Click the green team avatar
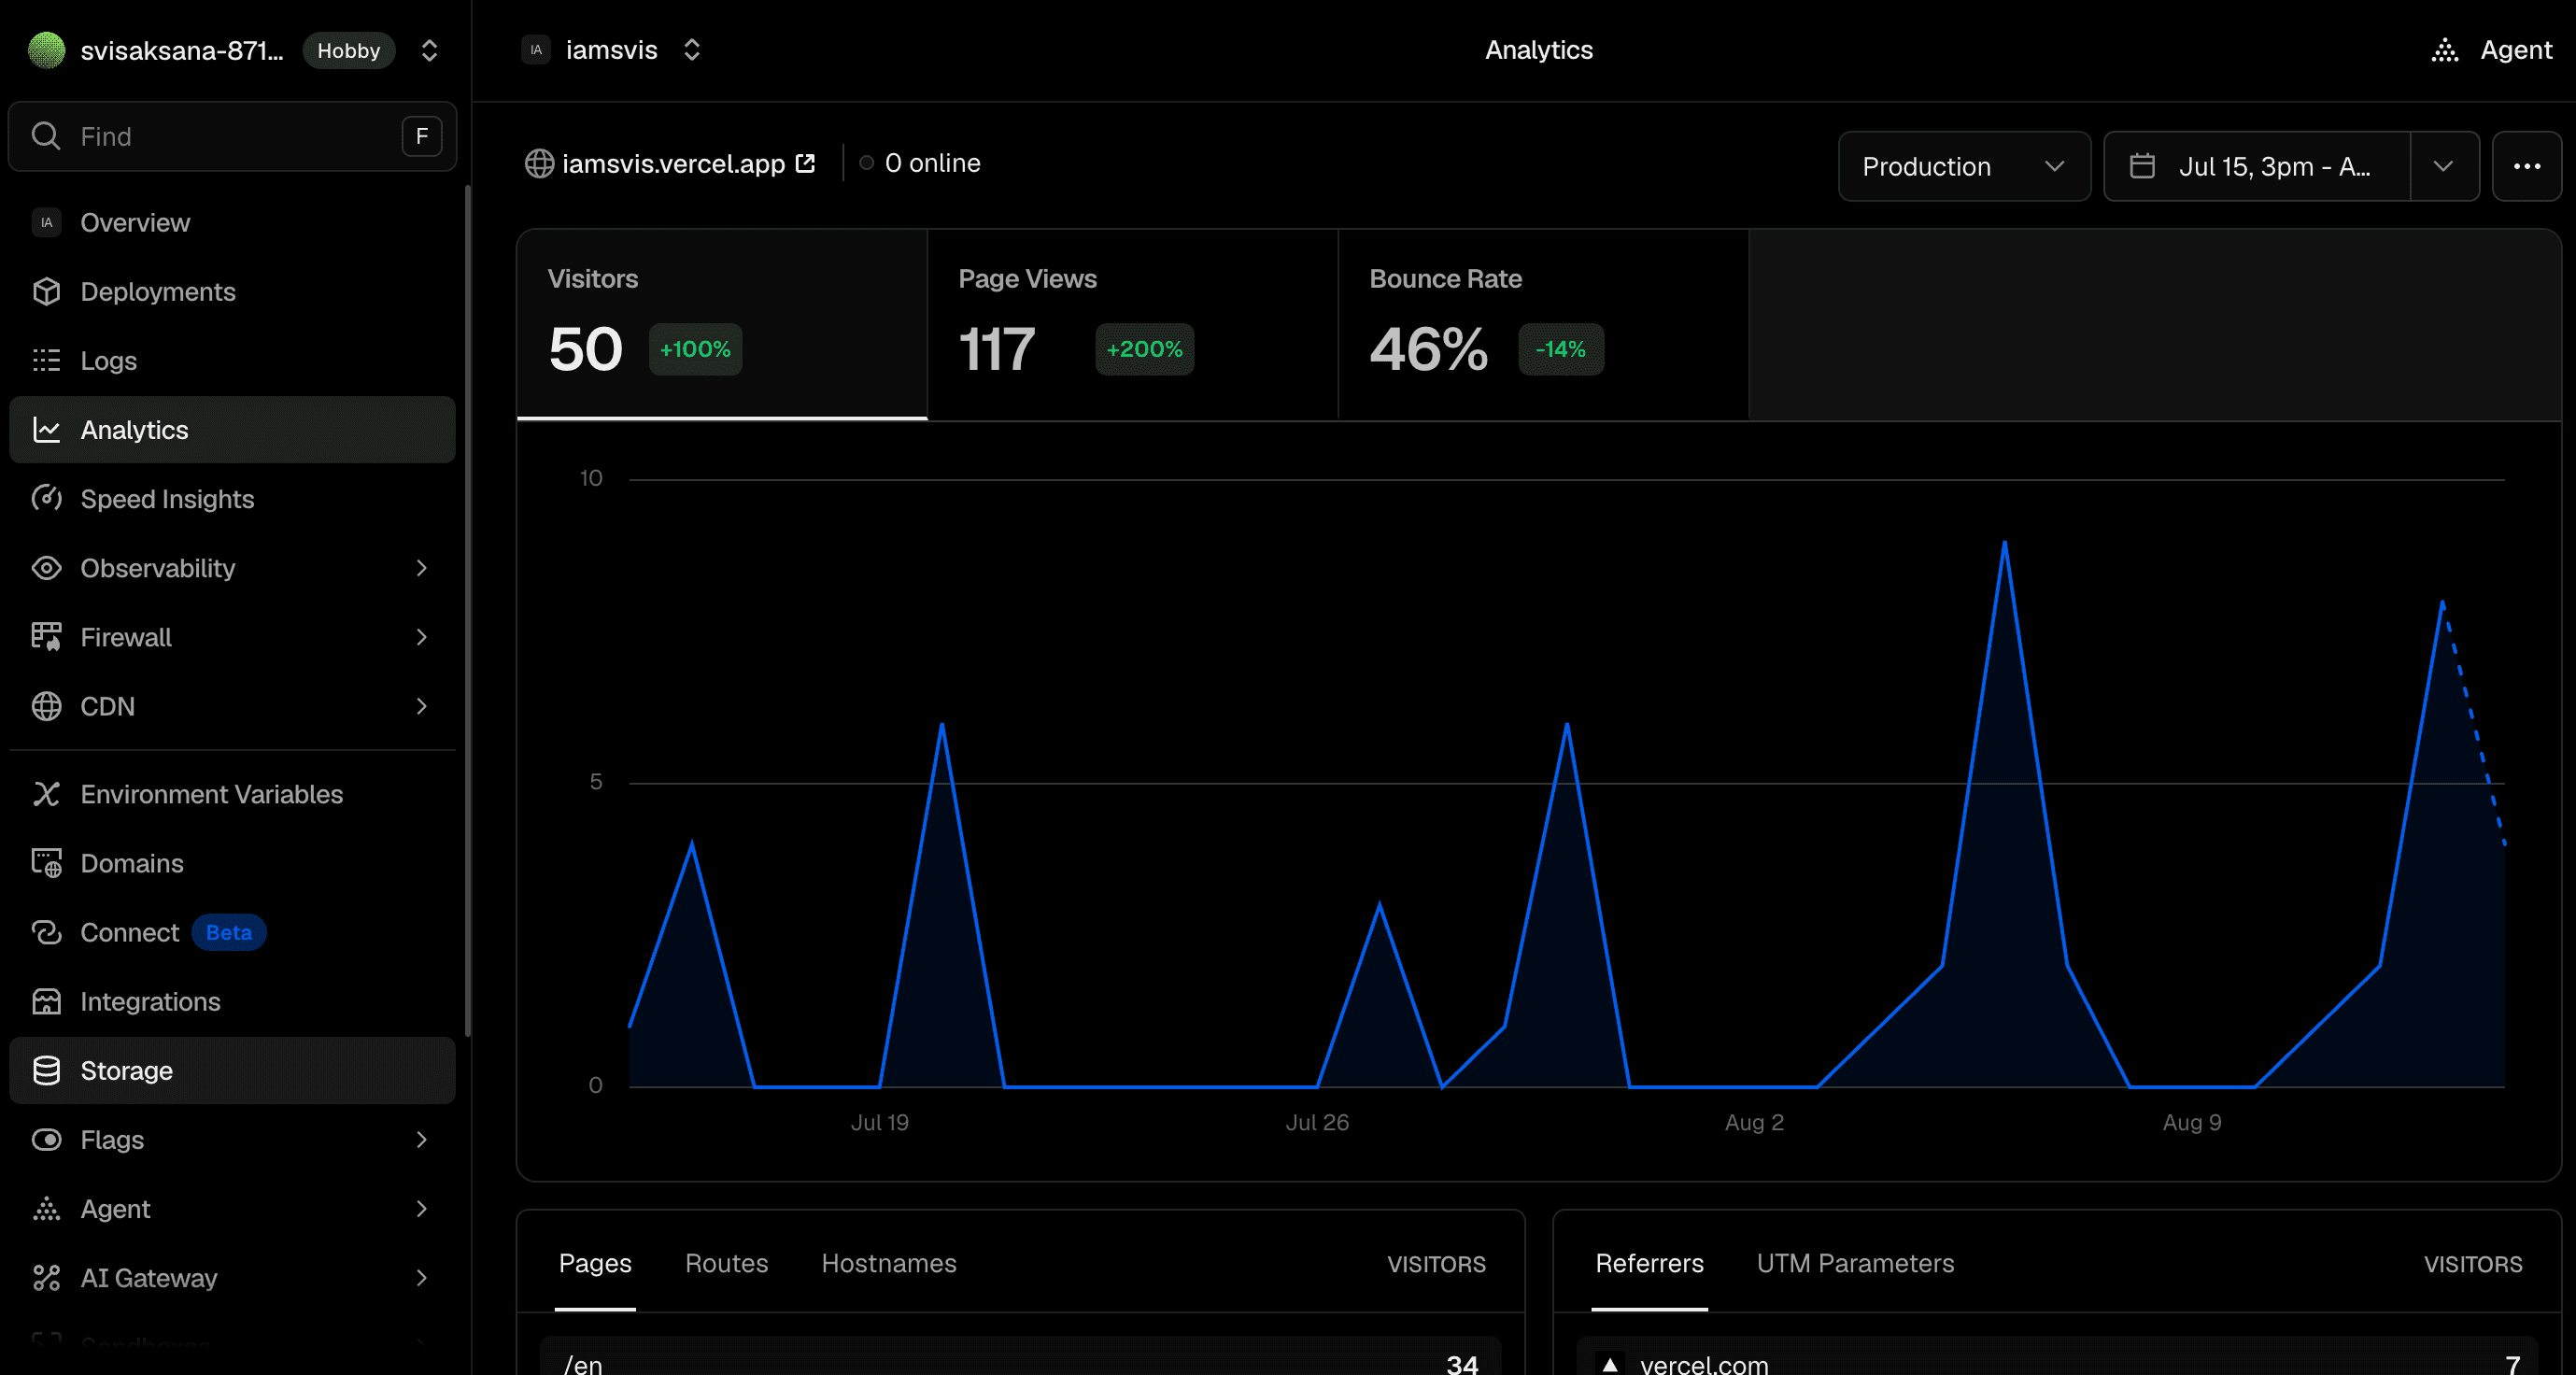 click(46, 49)
